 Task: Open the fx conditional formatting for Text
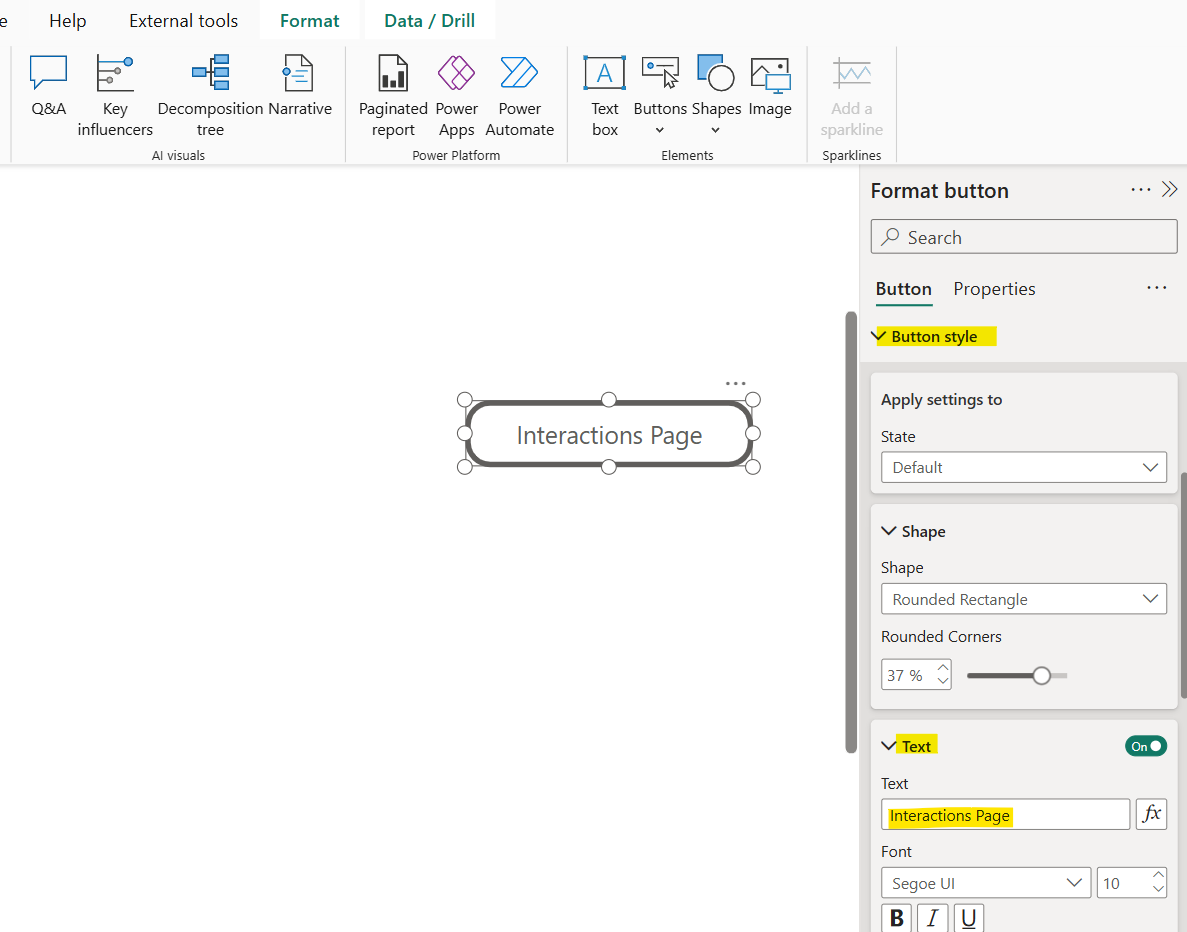click(x=1151, y=814)
